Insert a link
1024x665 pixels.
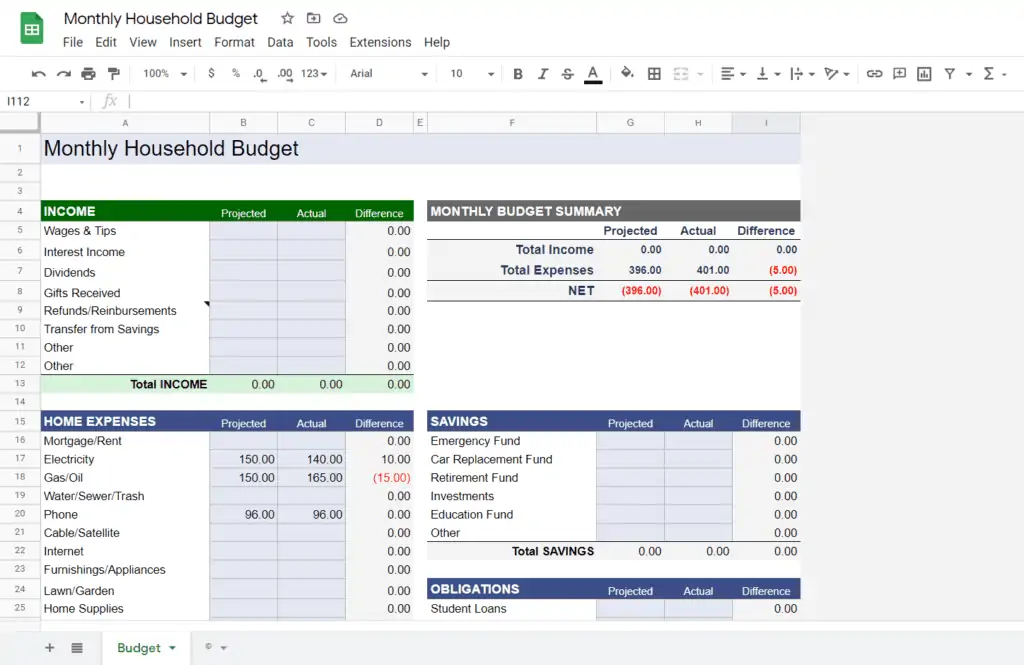(873, 73)
